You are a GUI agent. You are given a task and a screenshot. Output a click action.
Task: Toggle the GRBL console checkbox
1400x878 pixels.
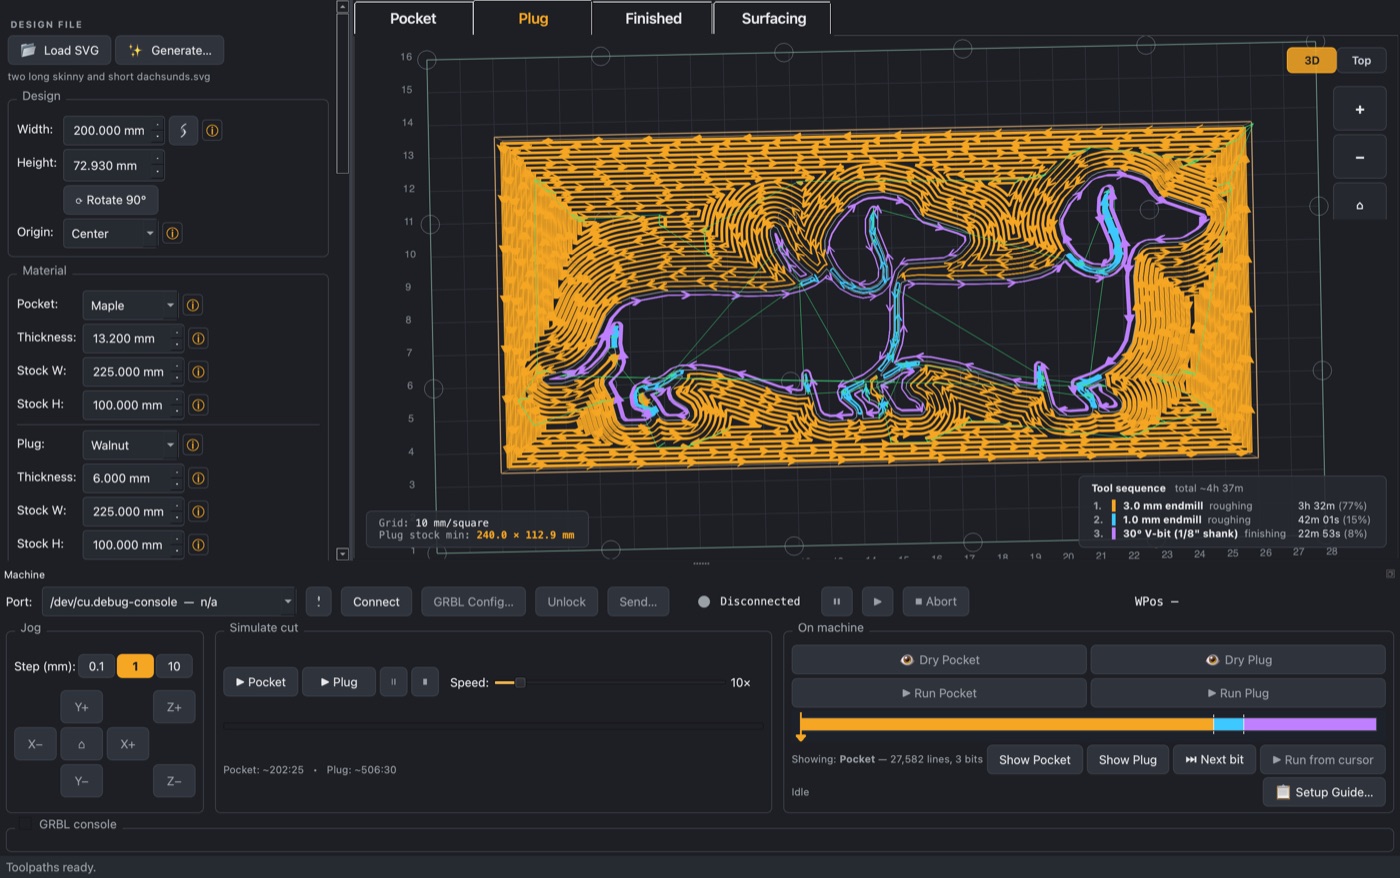(25, 824)
